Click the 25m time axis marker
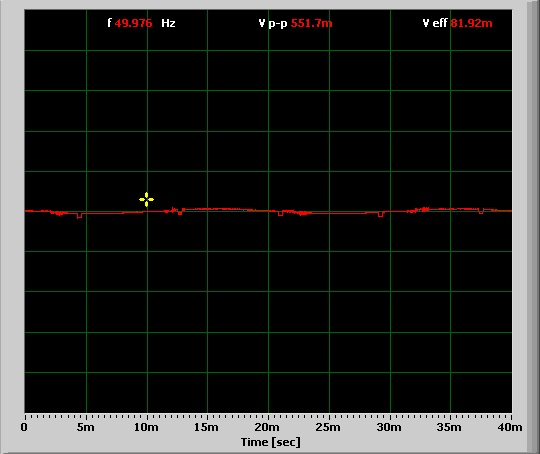The height and width of the screenshot is (454, 540). pos(328,427)
